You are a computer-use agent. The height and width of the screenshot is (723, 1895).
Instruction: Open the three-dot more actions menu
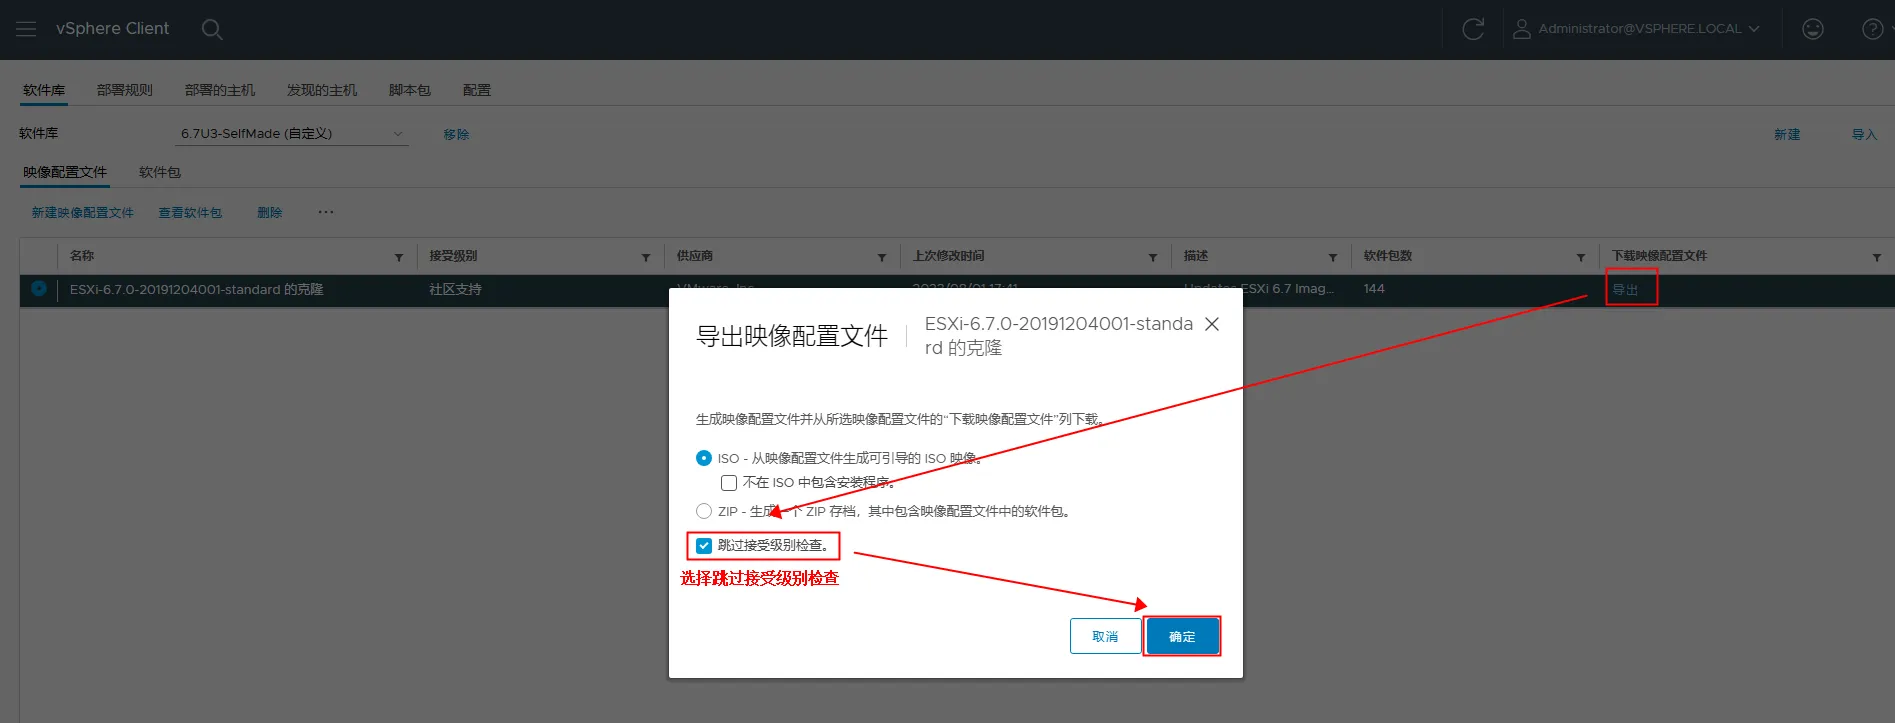(326, 212)
